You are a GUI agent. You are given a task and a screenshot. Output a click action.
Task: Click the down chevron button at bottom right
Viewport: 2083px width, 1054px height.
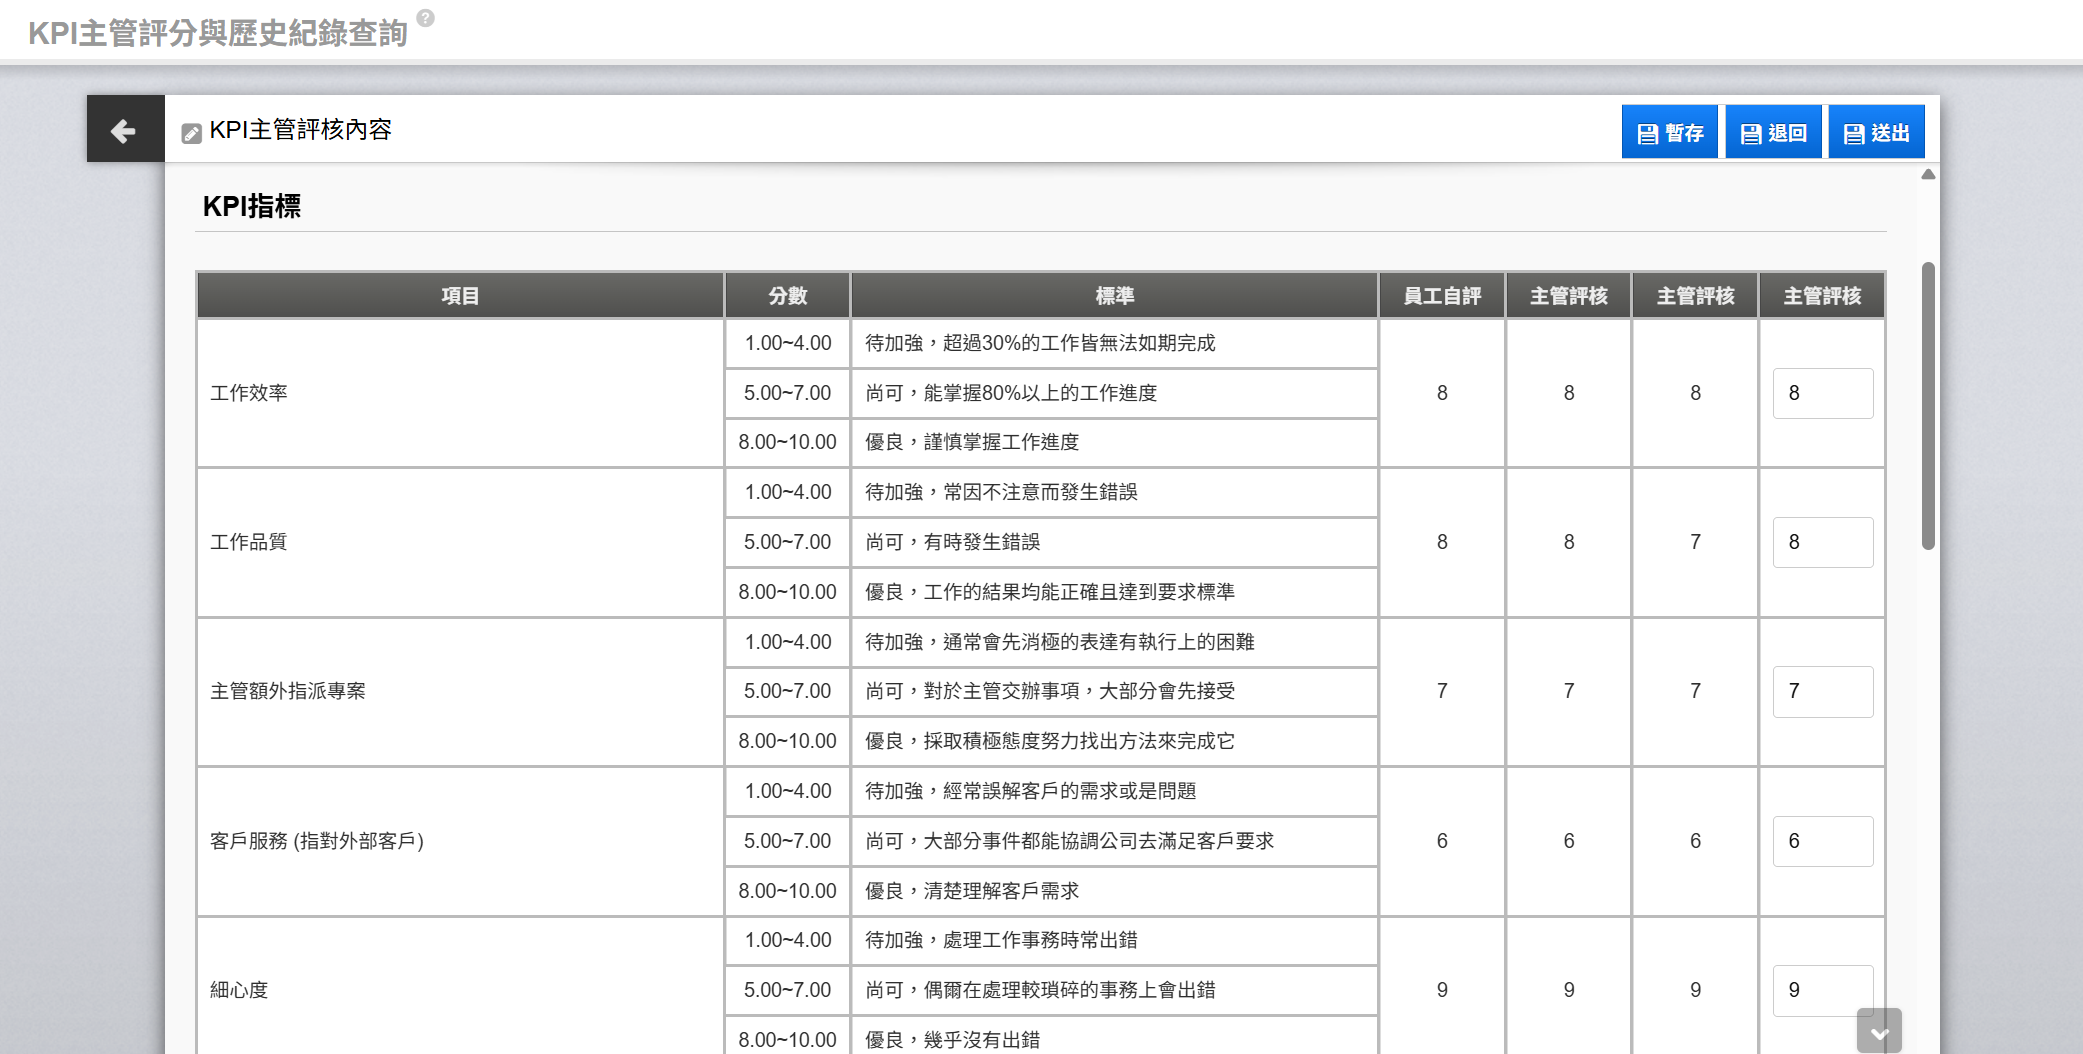pos(1878,1033)
